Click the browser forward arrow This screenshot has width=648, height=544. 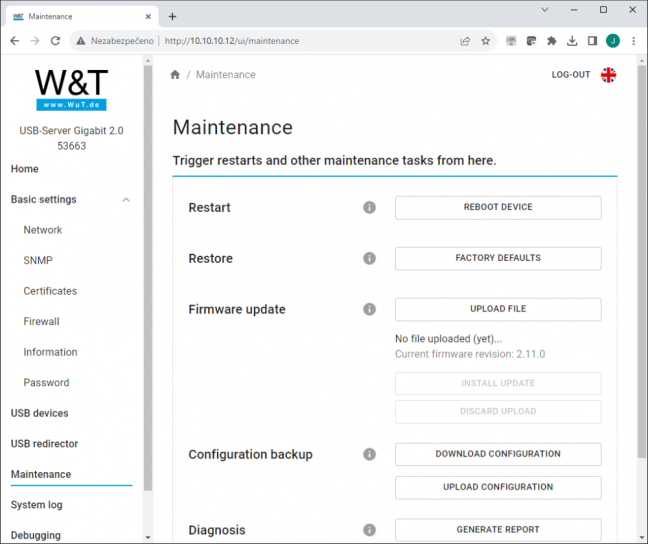35,41
